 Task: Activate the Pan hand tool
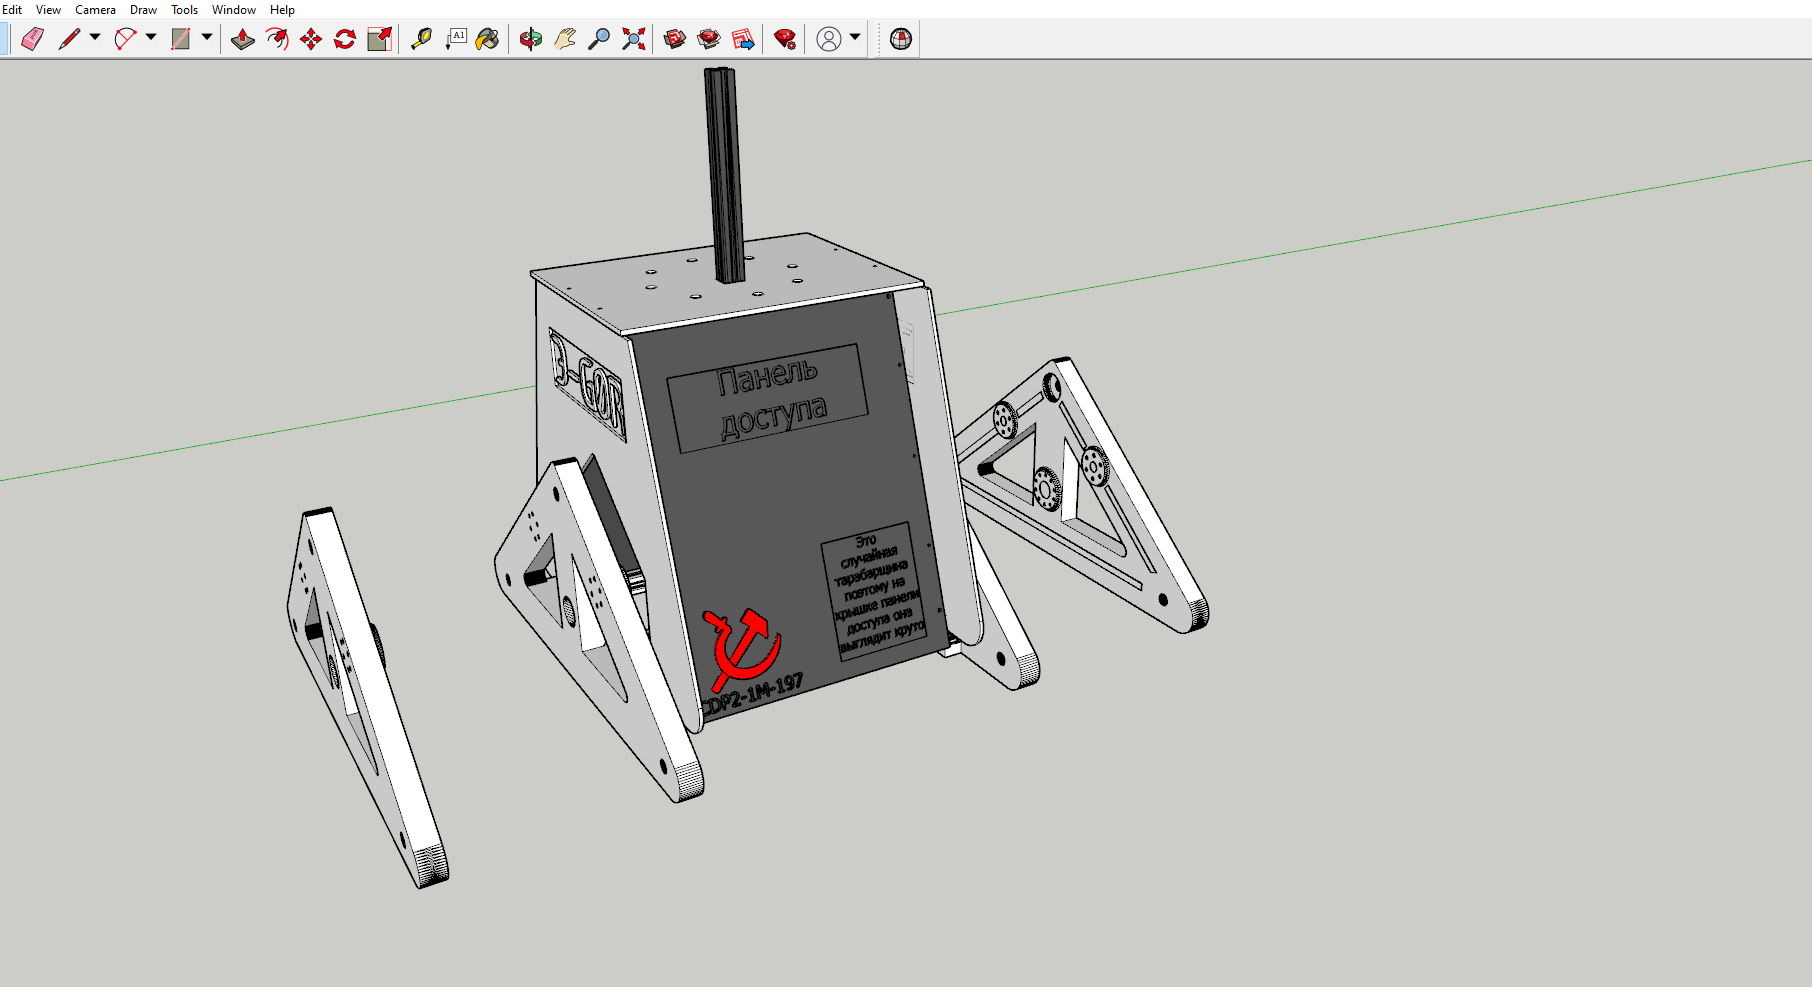pyautogui.click(x=565, y=39)
